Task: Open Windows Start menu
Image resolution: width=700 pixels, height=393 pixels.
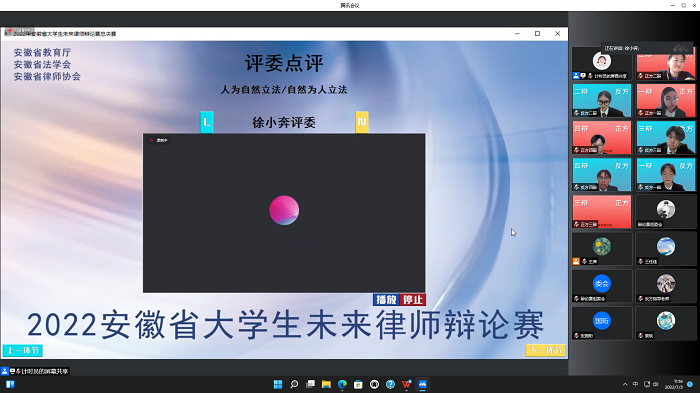Action: tap(278, 385)
